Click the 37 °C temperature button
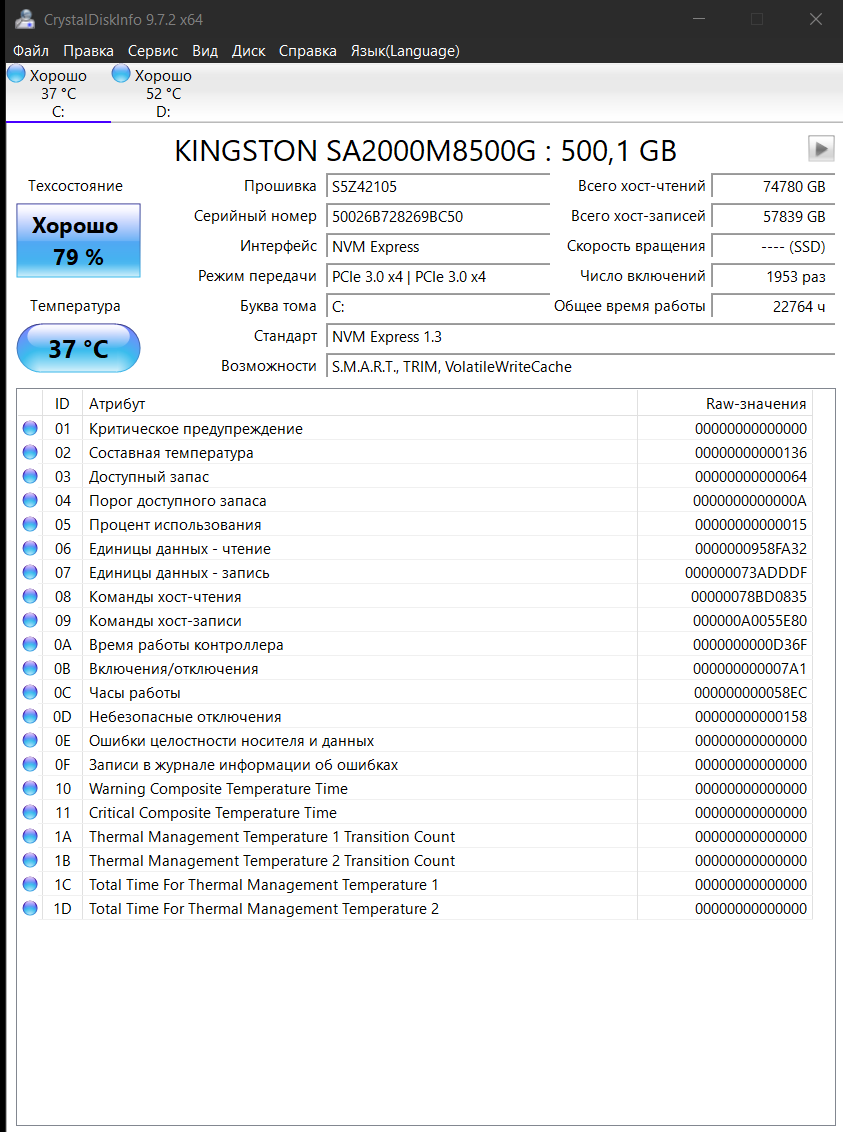 (78, 348)
